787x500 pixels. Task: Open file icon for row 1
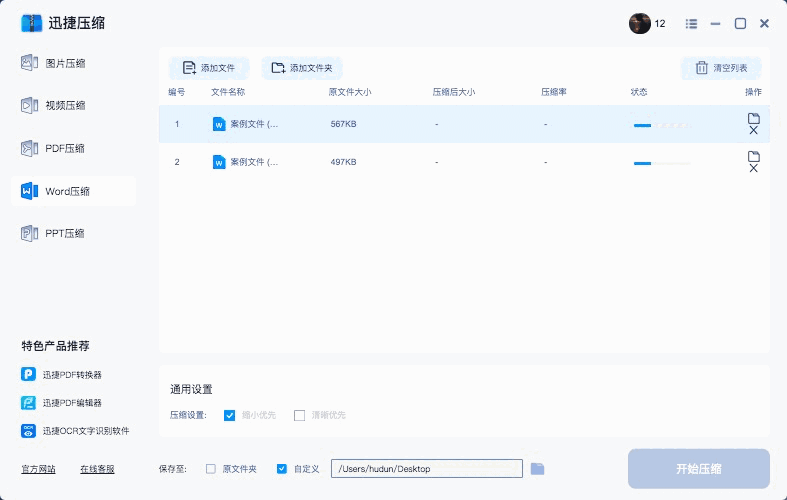point(754,118)
